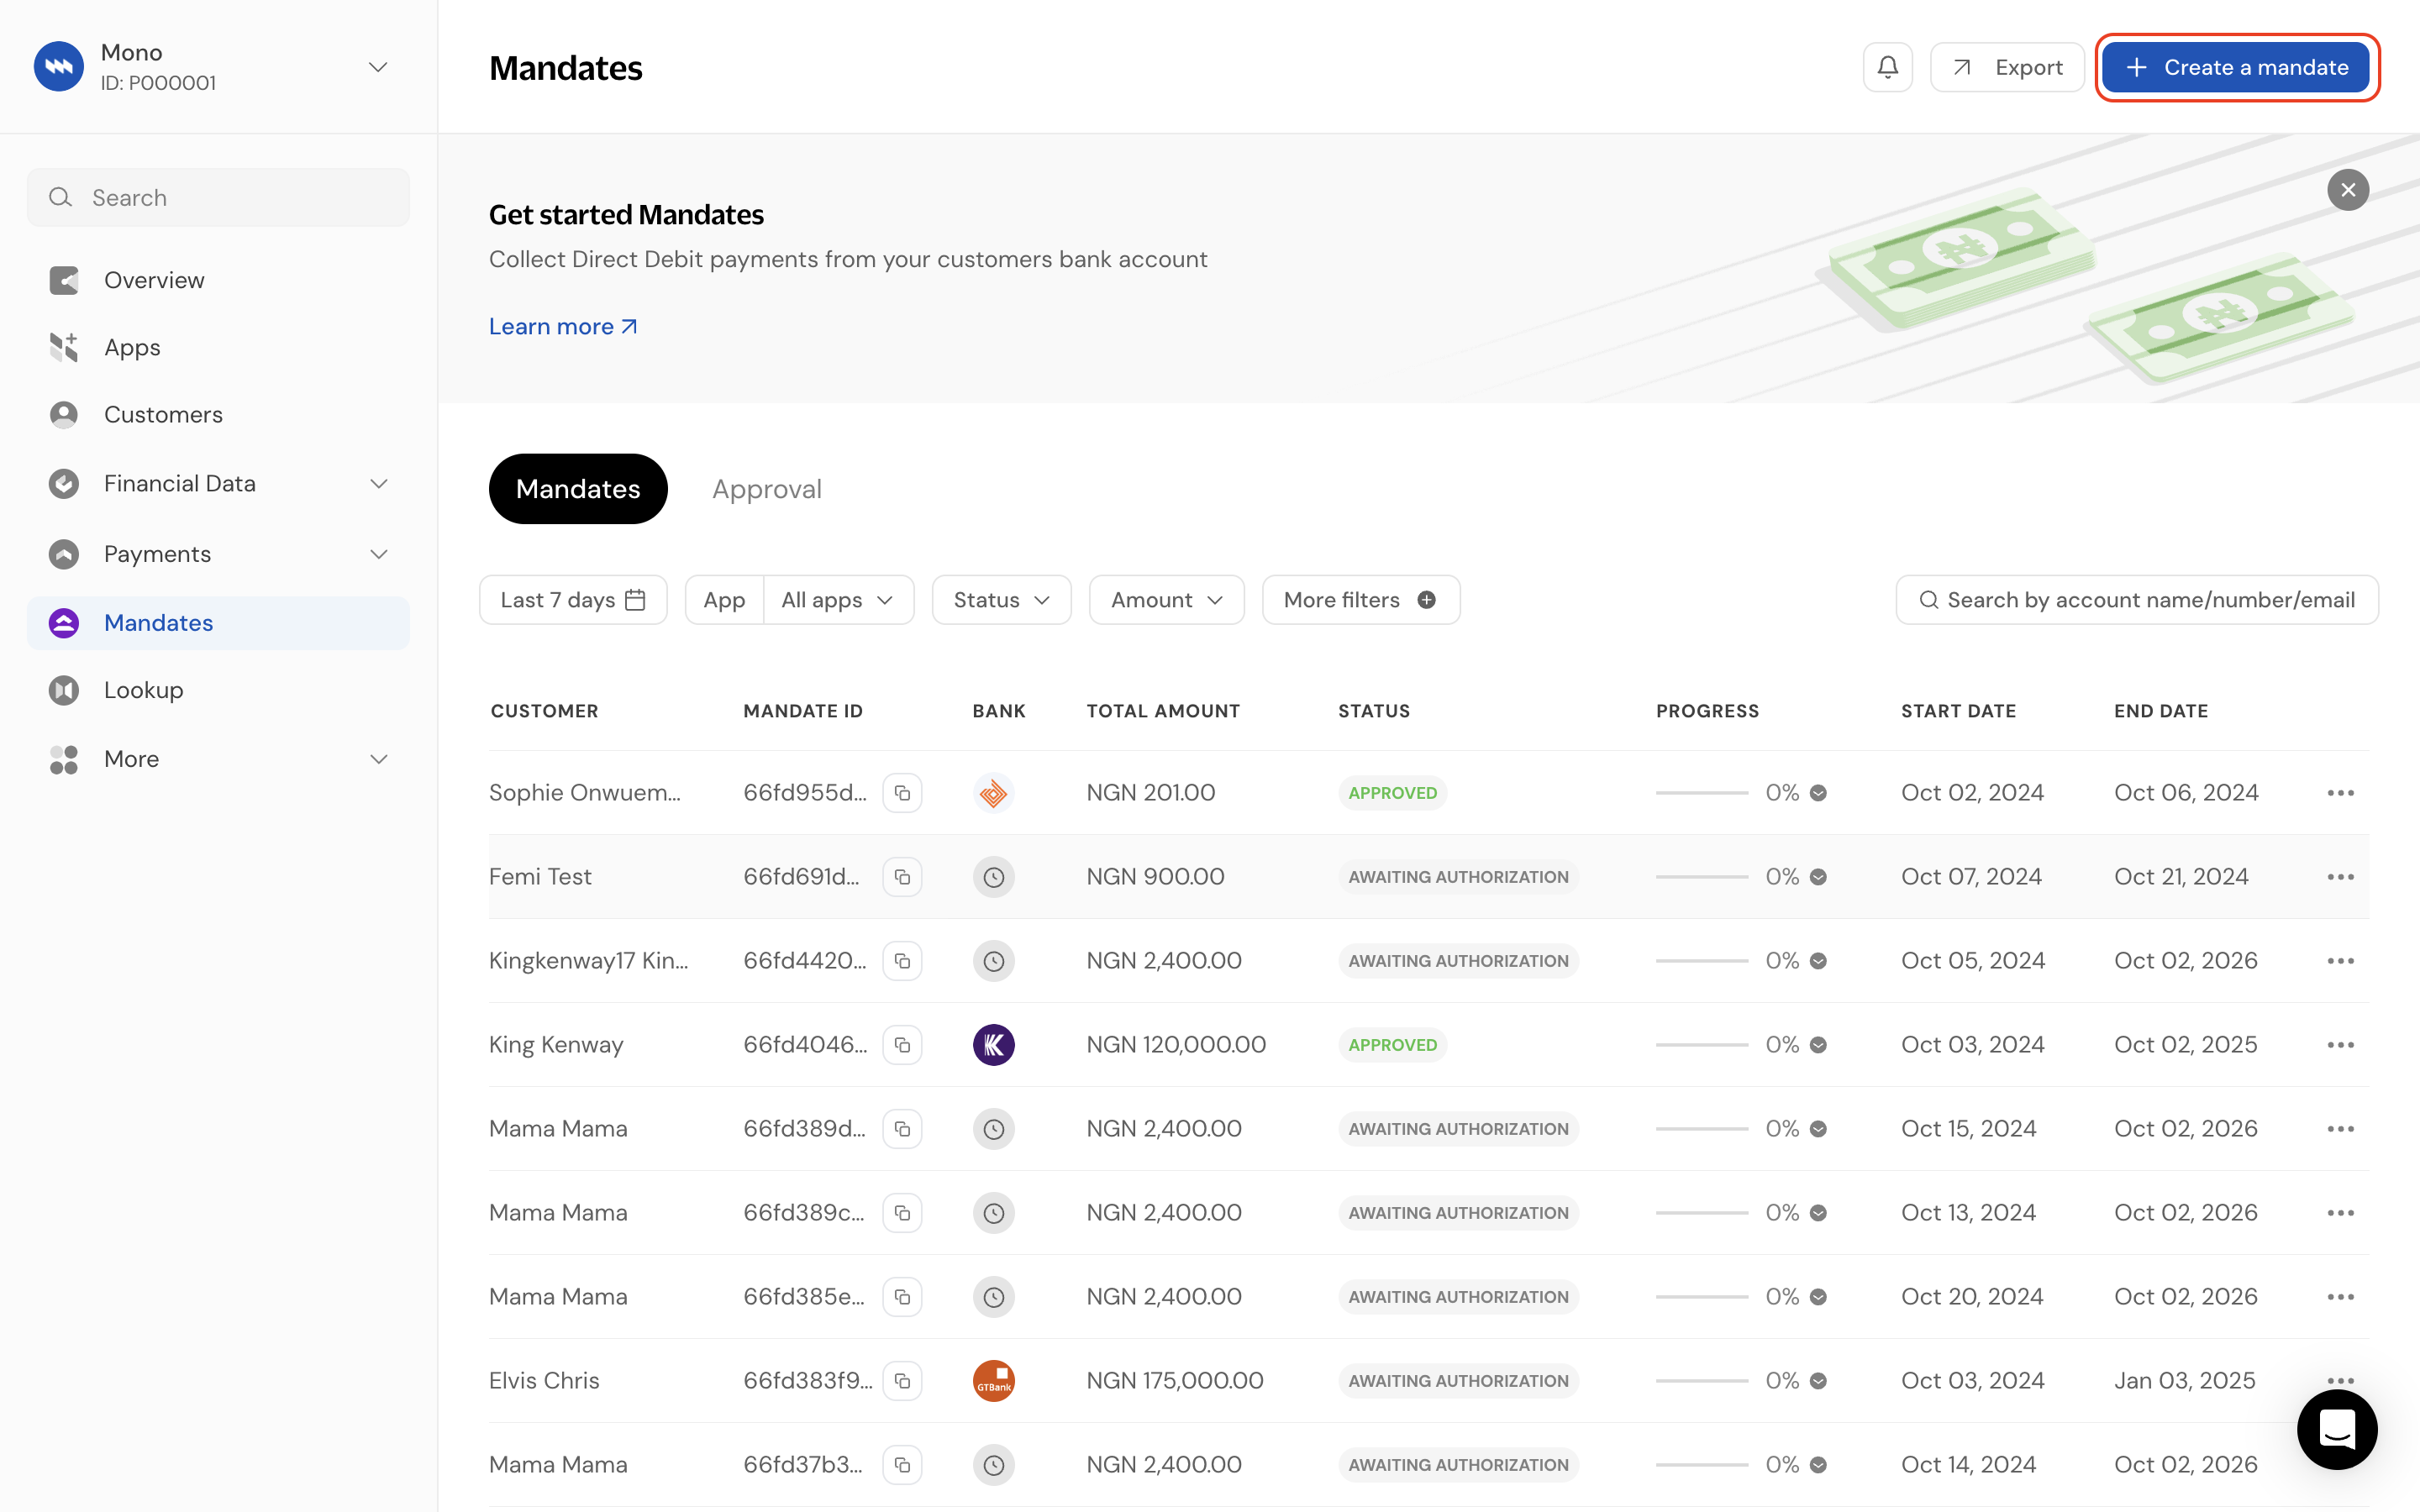
Task: Focus the sidebar Search field
Action: [x=218, y=197]
